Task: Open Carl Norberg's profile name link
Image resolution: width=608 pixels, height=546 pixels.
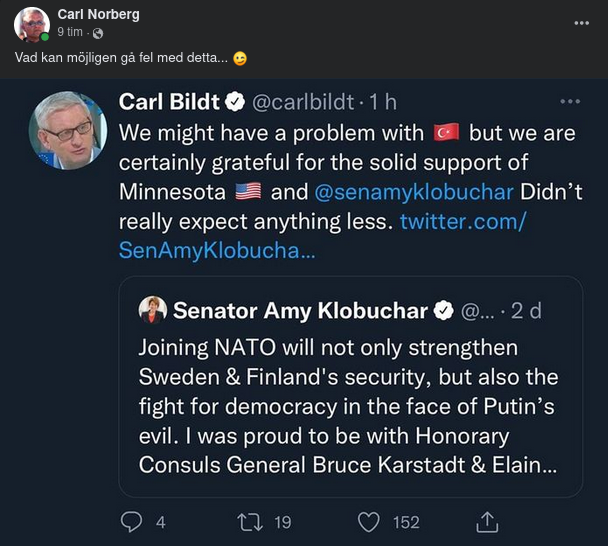Action: (x=98, y=14)
